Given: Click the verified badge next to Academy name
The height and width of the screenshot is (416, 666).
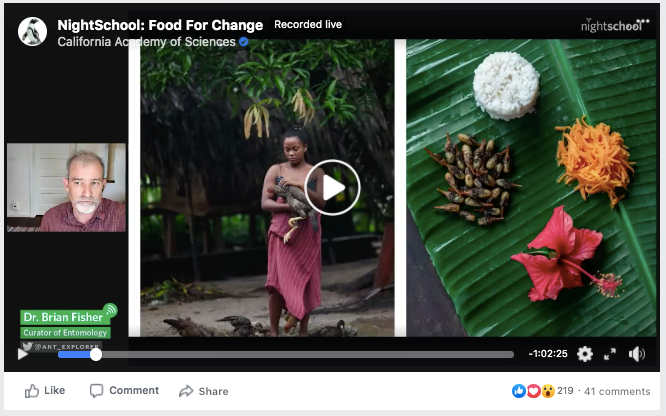Looking at the screenshot, I should pos(244,42).
